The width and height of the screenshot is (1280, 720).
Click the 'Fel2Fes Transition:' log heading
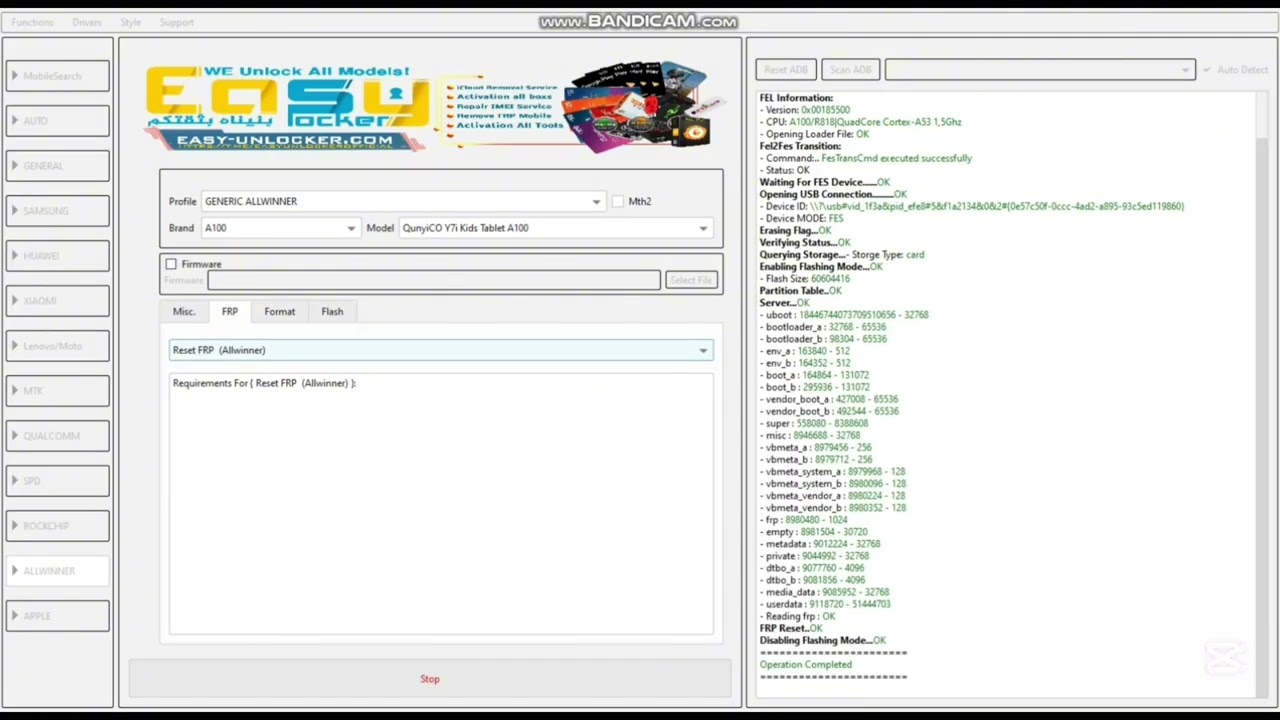point(800,146)
